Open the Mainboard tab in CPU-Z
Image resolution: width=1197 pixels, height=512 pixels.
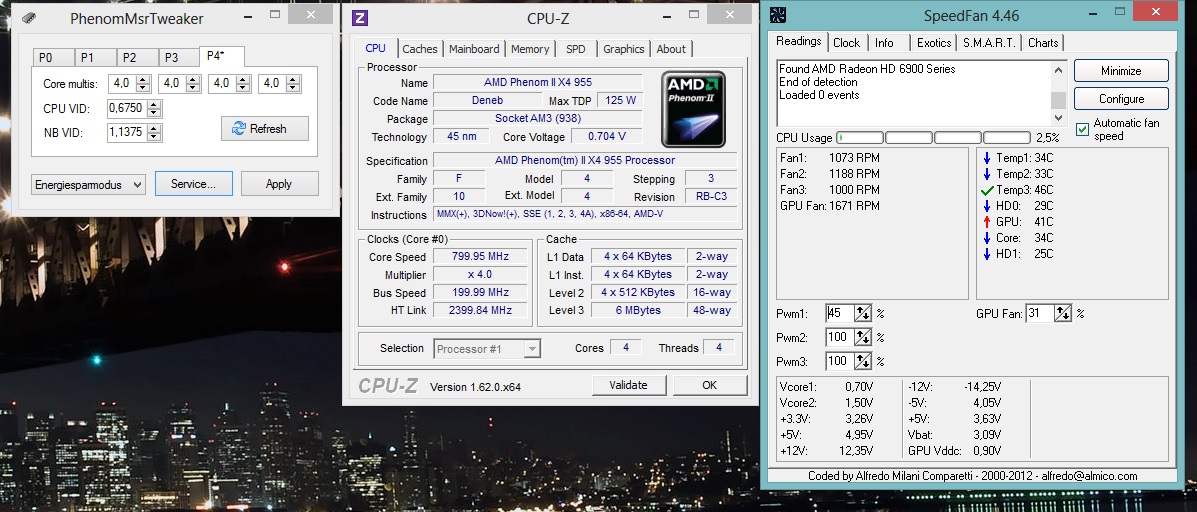click(474, 49)
